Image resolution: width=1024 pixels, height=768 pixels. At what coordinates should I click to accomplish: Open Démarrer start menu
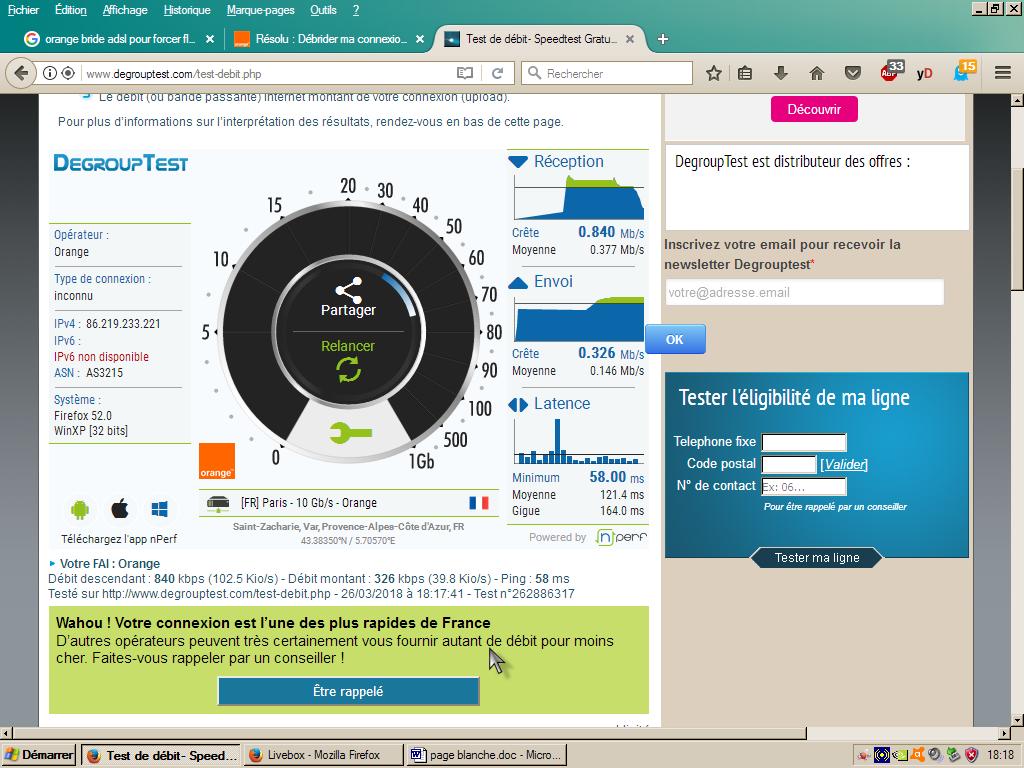pyautogui.click(x=39, y=755)
